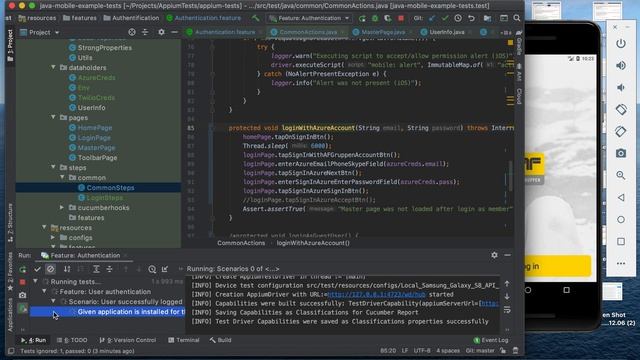This screenshot has width=640, height=360.
Task: Open Search Everywhere magnifier icon
Action: tap(517, 18)
